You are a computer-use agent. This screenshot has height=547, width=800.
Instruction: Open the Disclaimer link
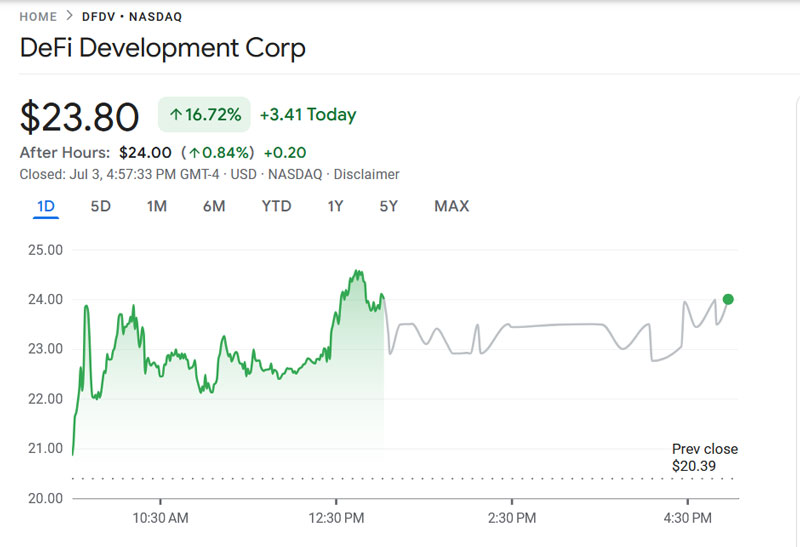[366, 175]
